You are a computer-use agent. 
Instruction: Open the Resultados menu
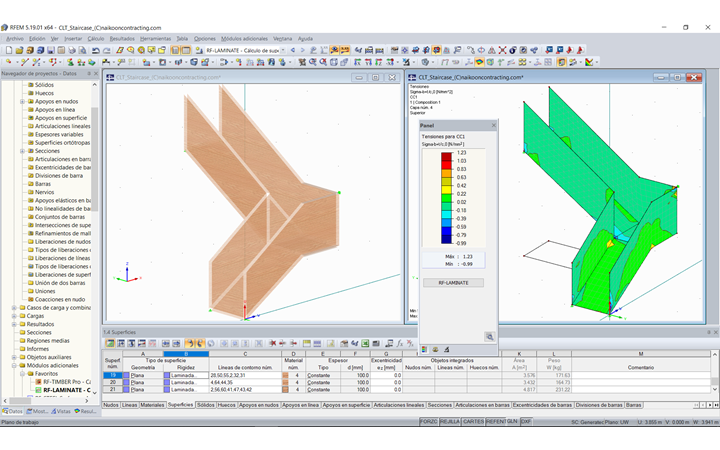tap(122, 39)
